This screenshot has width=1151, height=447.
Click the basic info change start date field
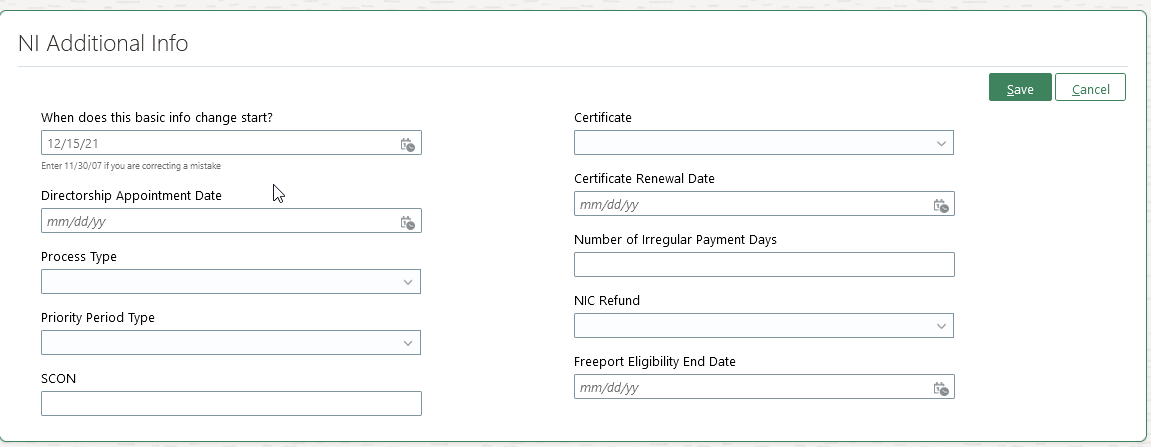215,144
